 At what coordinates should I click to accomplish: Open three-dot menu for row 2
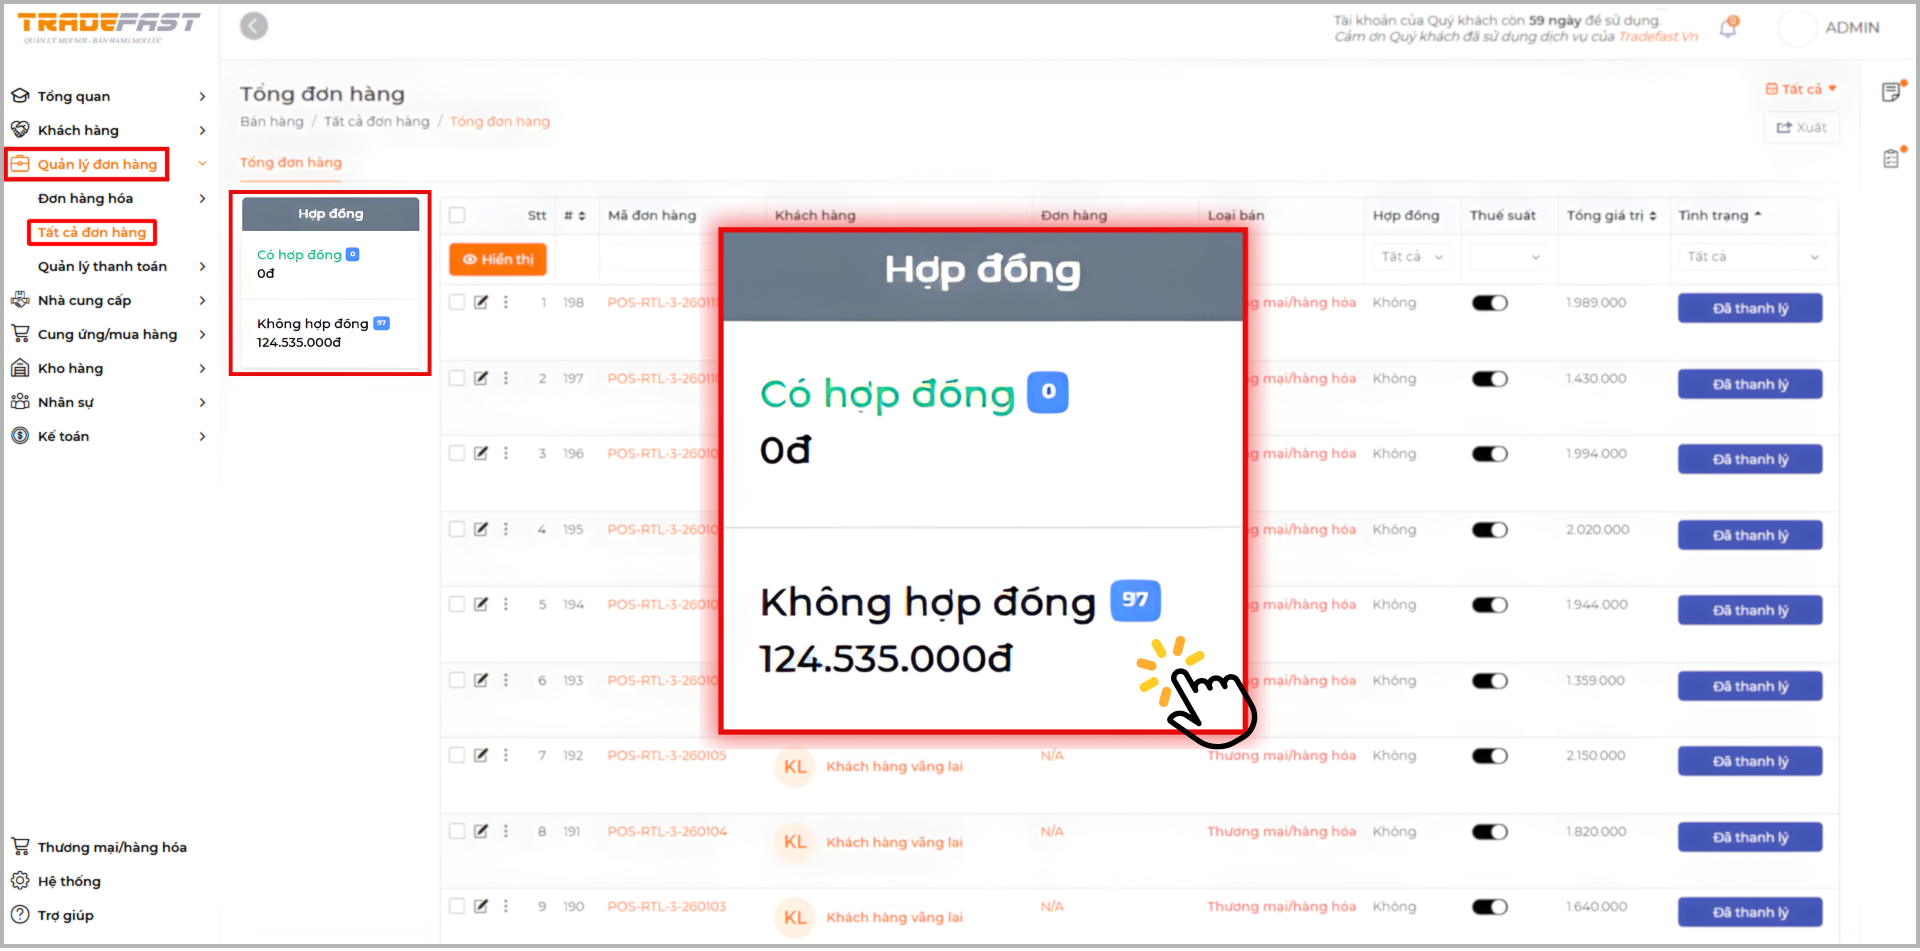click(506, 378)
